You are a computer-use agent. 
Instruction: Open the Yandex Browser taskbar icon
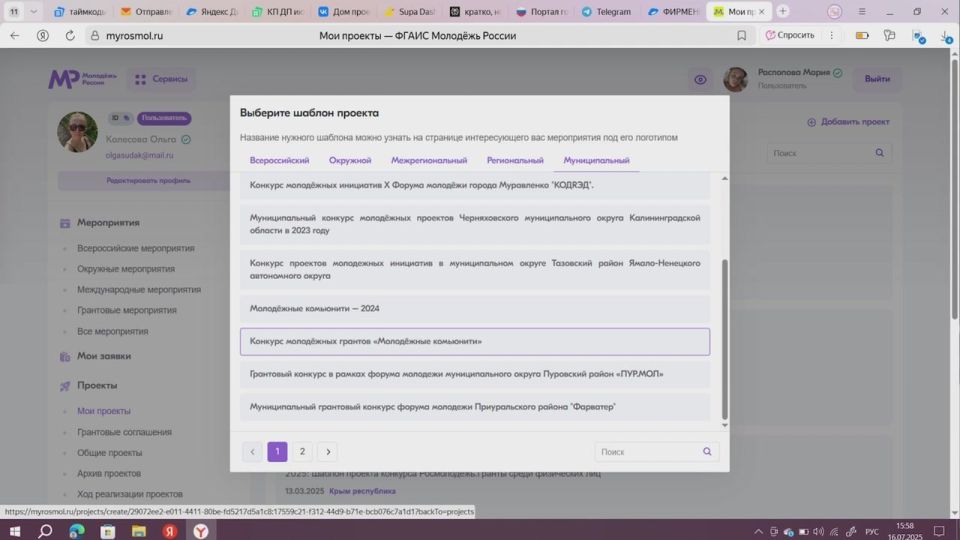point(201,531)
